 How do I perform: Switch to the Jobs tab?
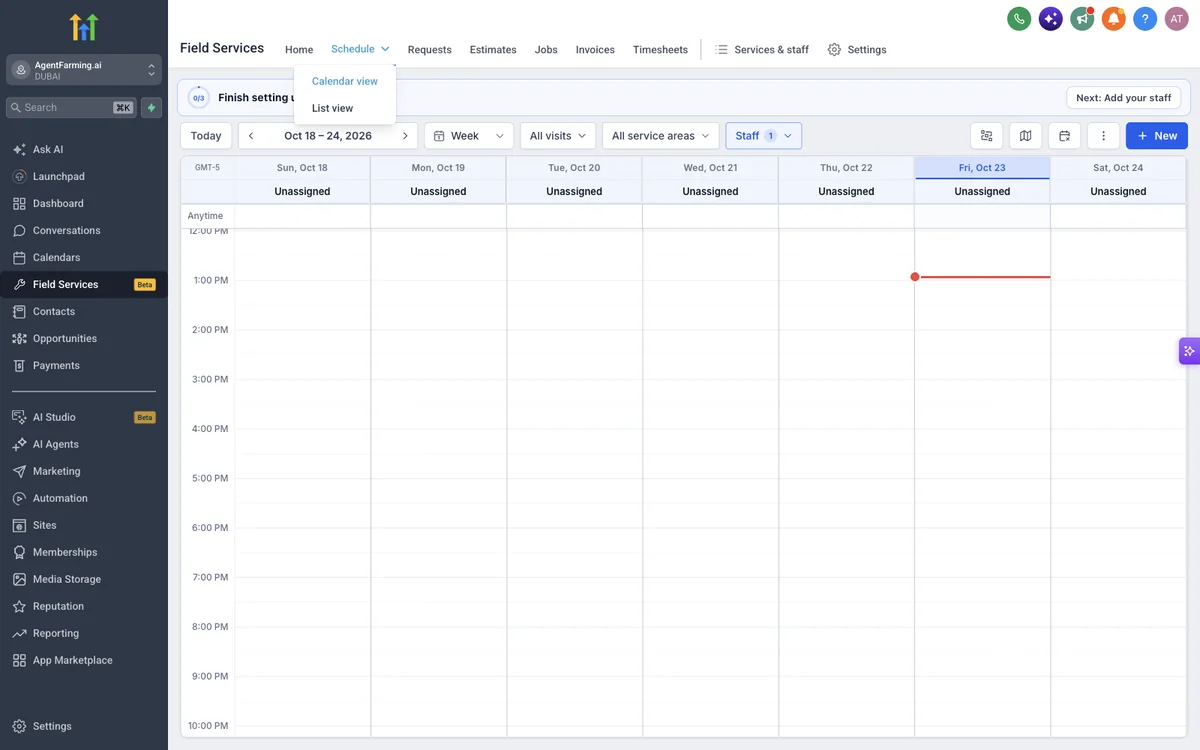pos(546,49)
